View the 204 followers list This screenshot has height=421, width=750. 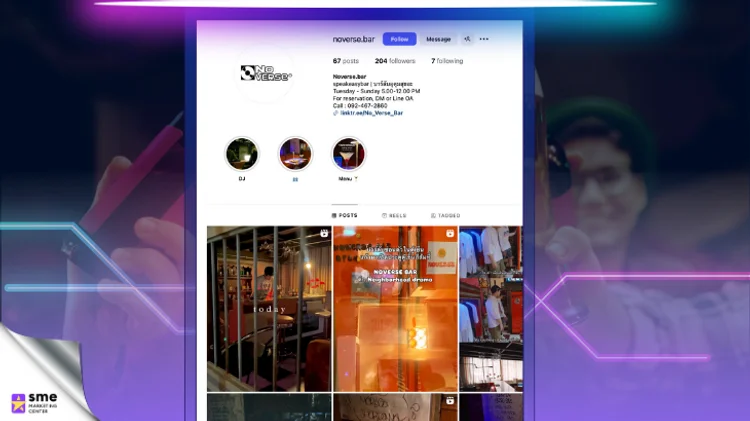[395, 61]
